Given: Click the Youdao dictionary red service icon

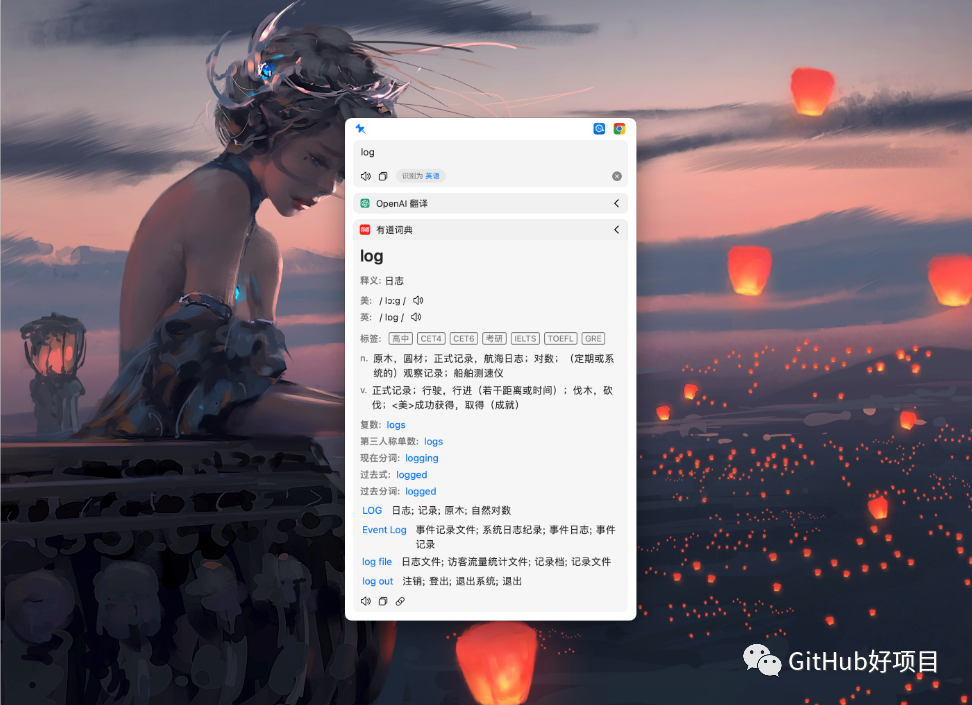Looking at the screenshot, I should pyautogui.click(x=365, y=229).
